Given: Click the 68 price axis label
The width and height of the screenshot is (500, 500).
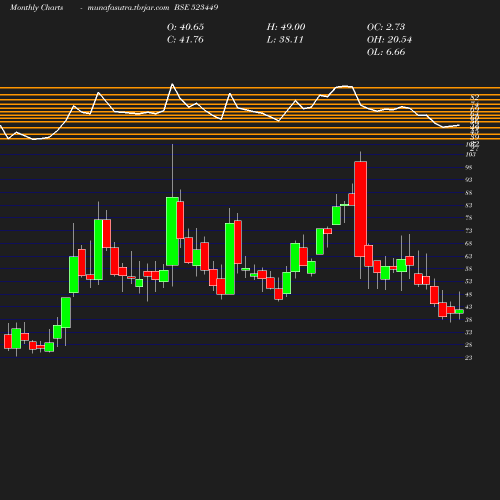Looking at the screenshot, I should coord(469,244).
